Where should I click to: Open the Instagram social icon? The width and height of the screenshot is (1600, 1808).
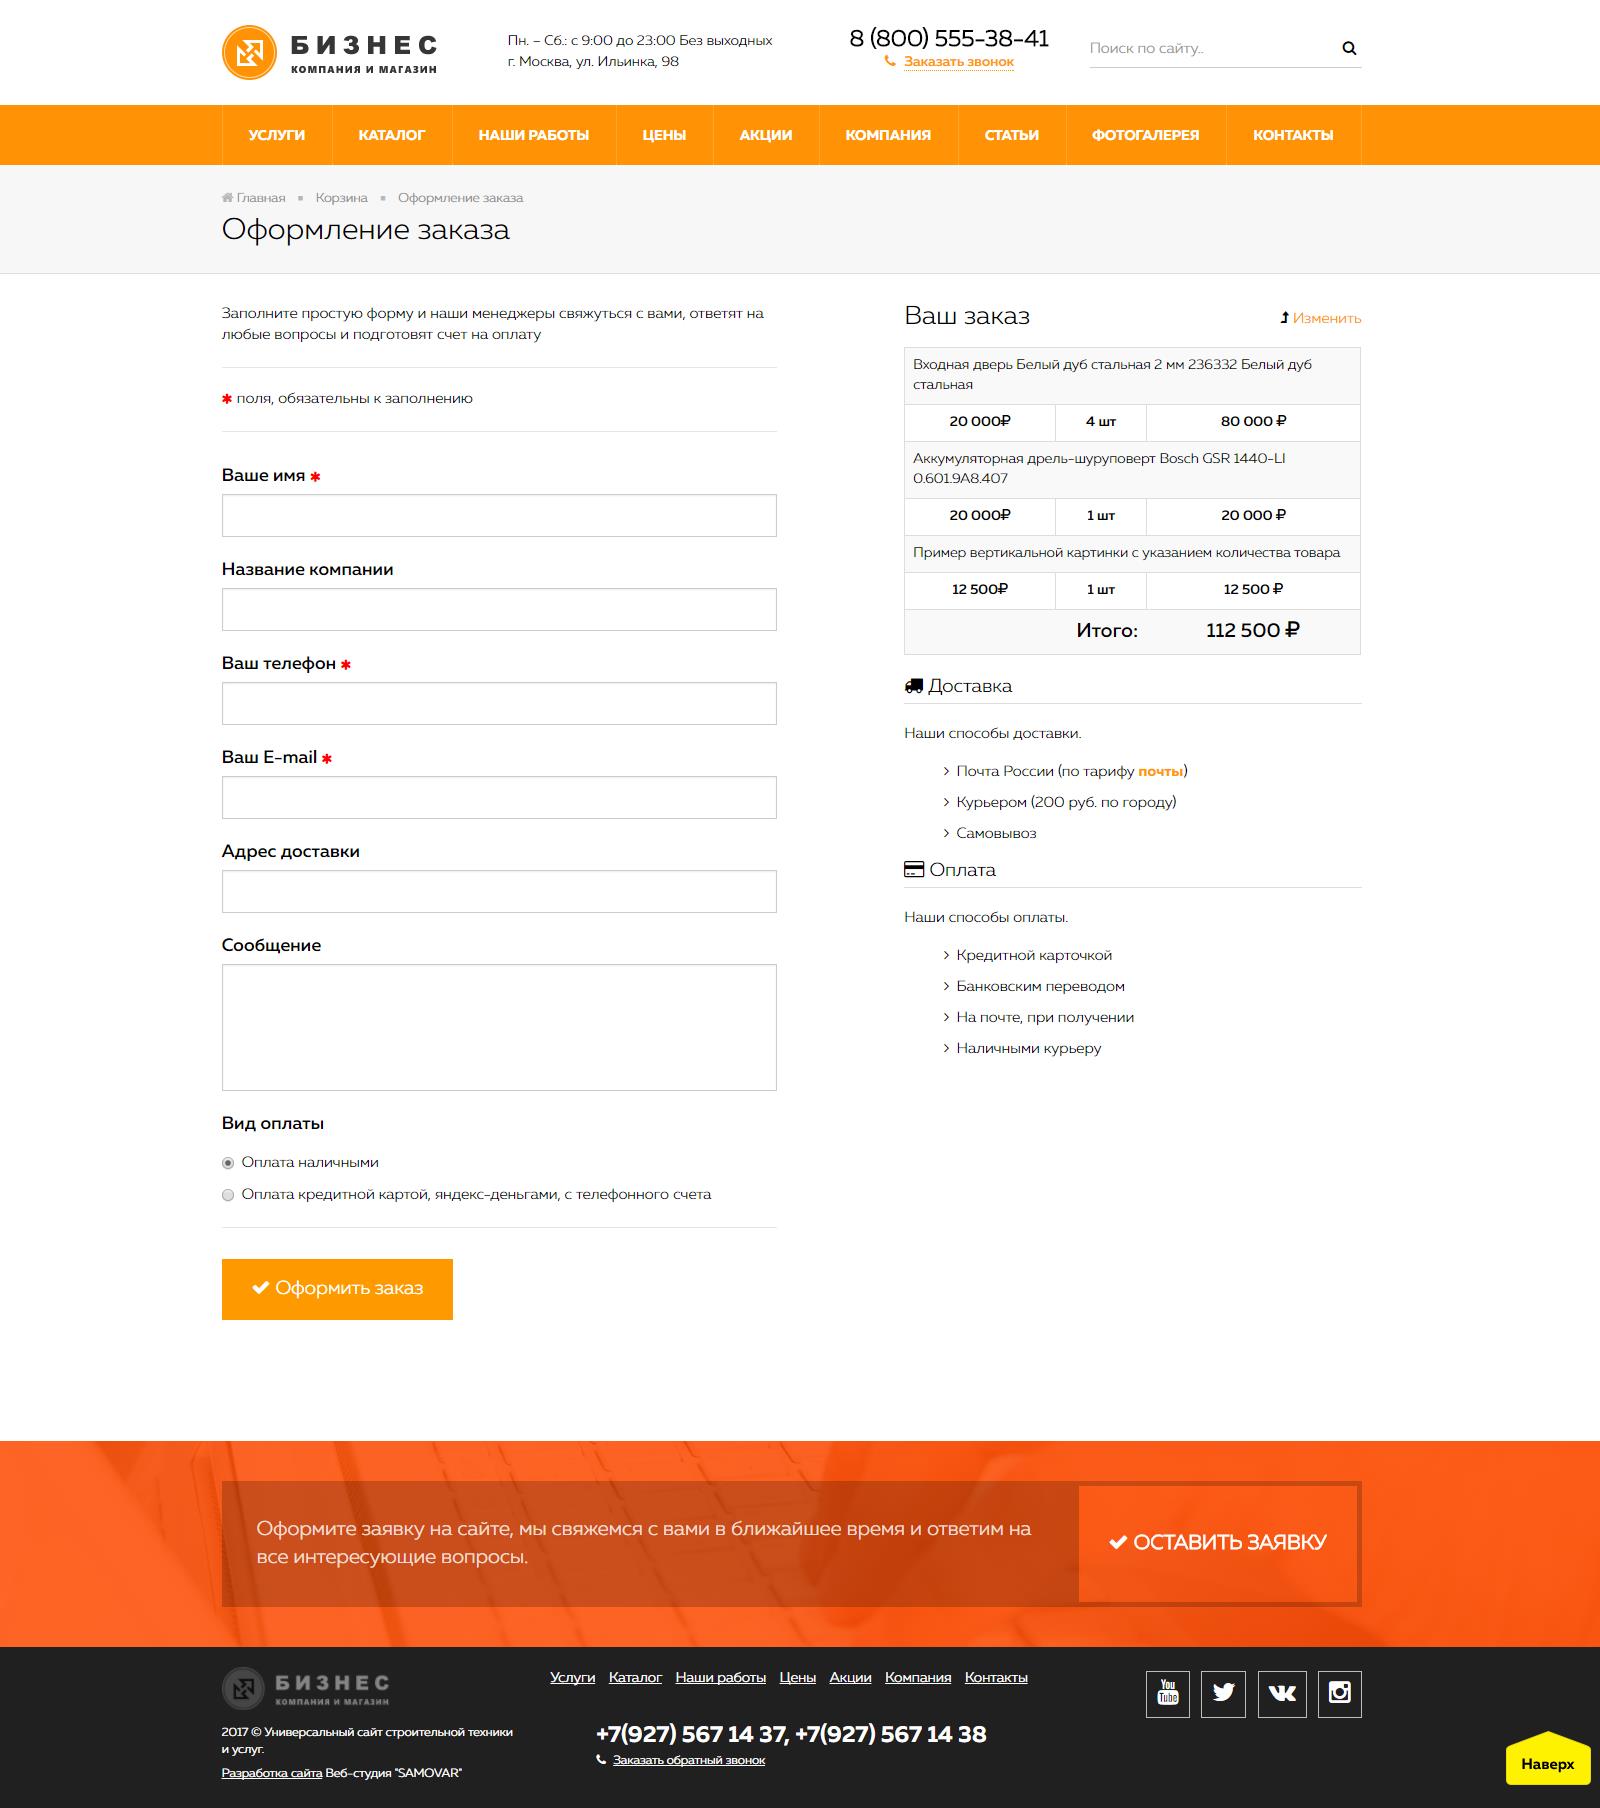1339,1693
